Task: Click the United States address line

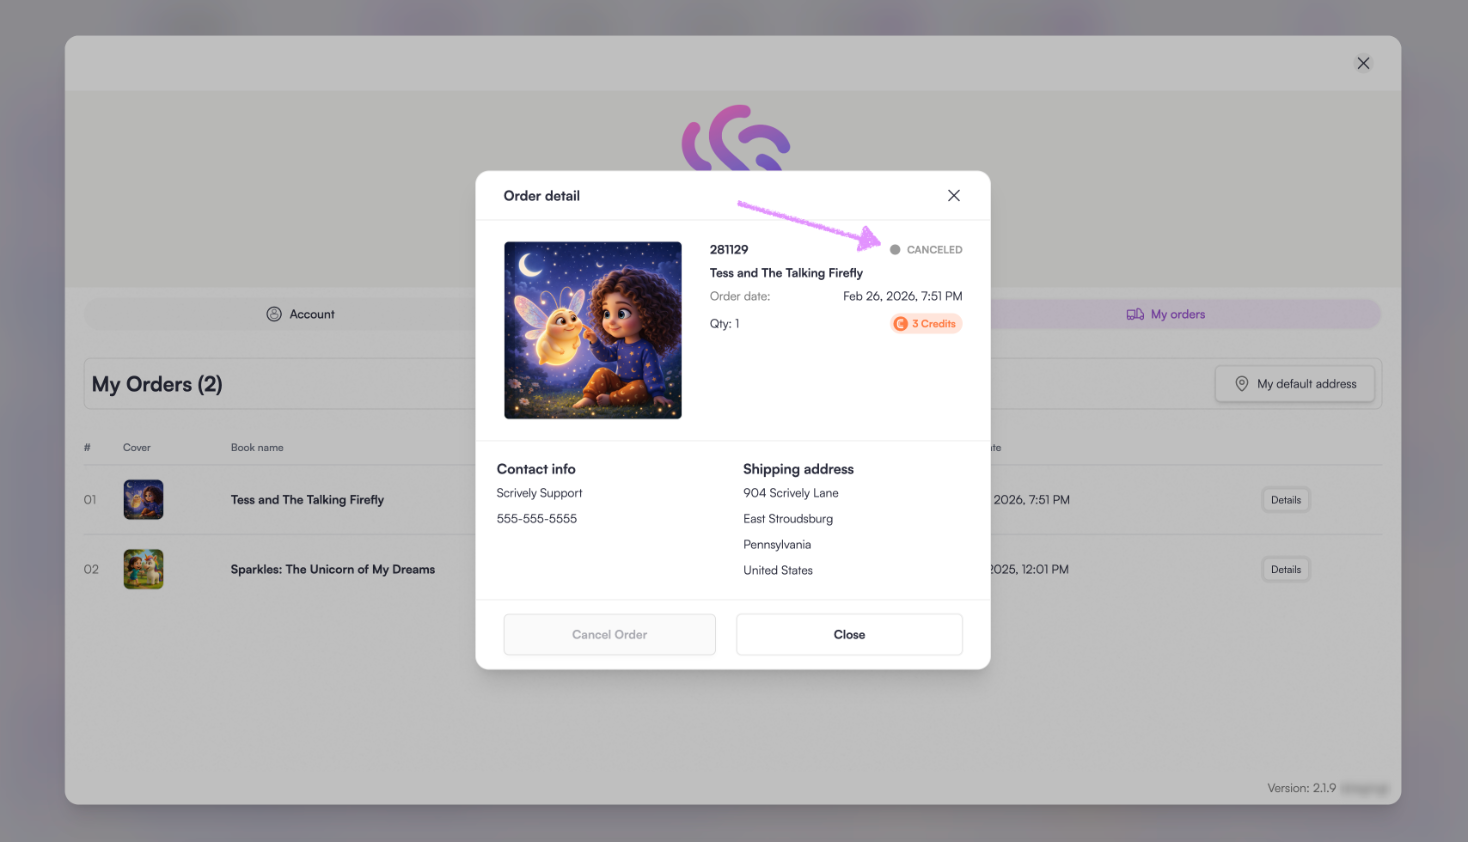Action: 778,571
